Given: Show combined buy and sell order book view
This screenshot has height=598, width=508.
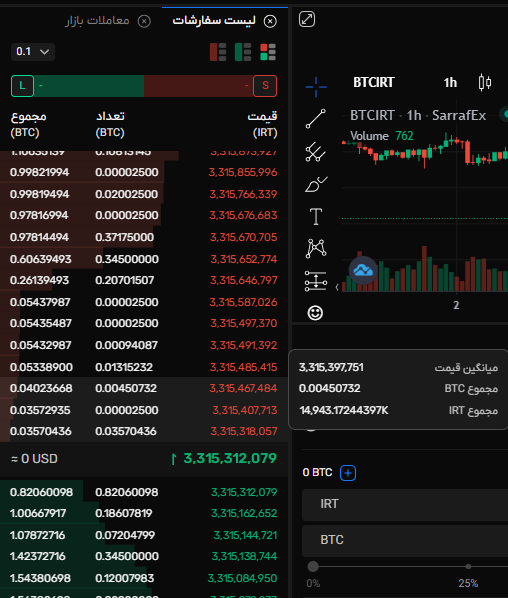Looking at the screenshot, I should (268, 52).
